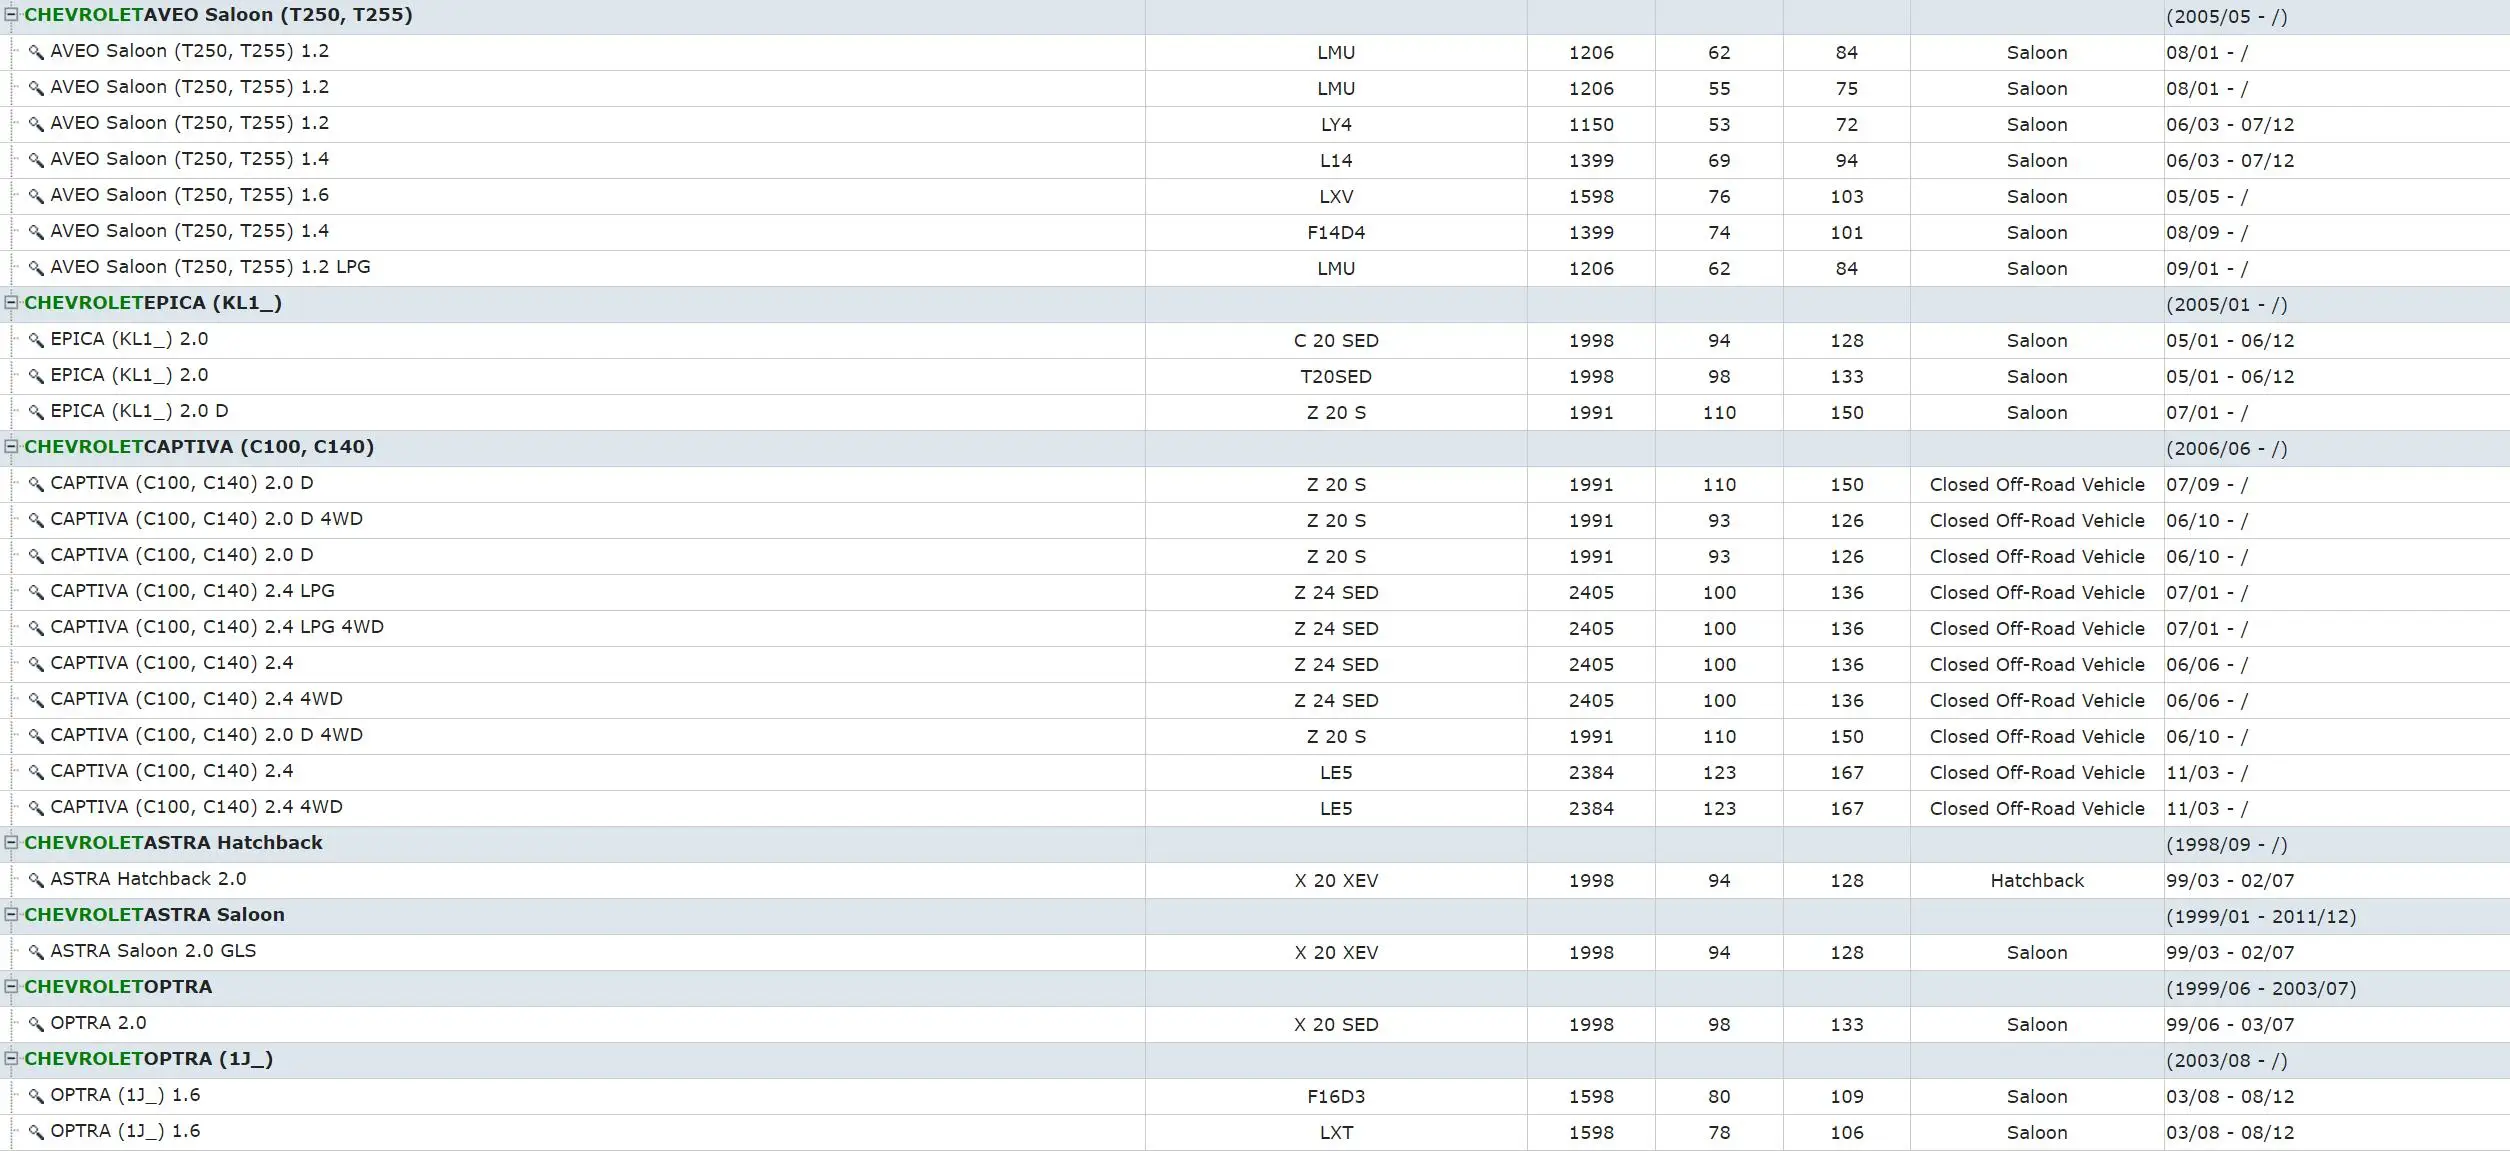This screenshot has width=2510, height=1151.
Task: Click magnifier icon beside OPTRA (1J_) 1.6 LXT row
Action: [x=36, y=1132]
